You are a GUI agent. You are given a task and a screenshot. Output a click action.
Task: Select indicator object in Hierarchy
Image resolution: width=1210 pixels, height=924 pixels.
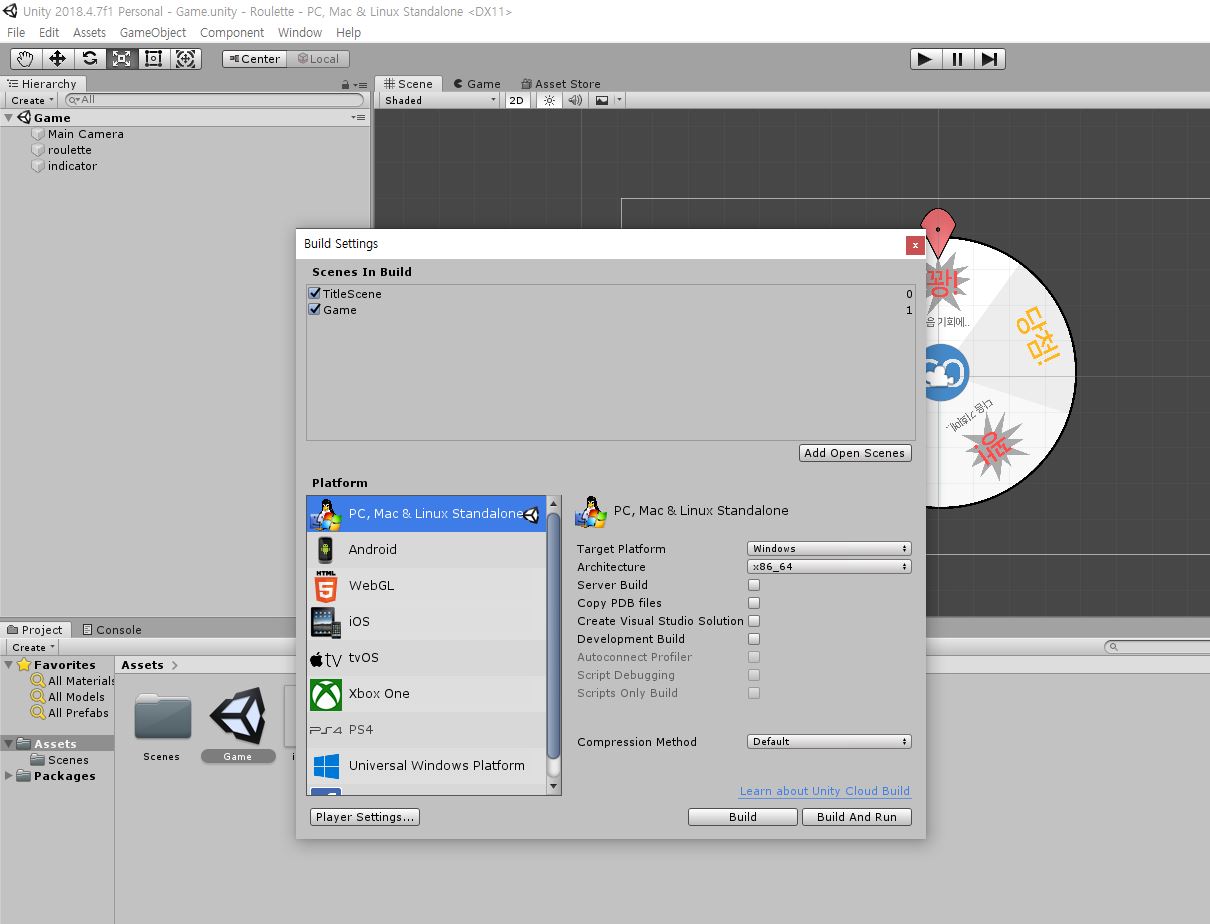72,166
